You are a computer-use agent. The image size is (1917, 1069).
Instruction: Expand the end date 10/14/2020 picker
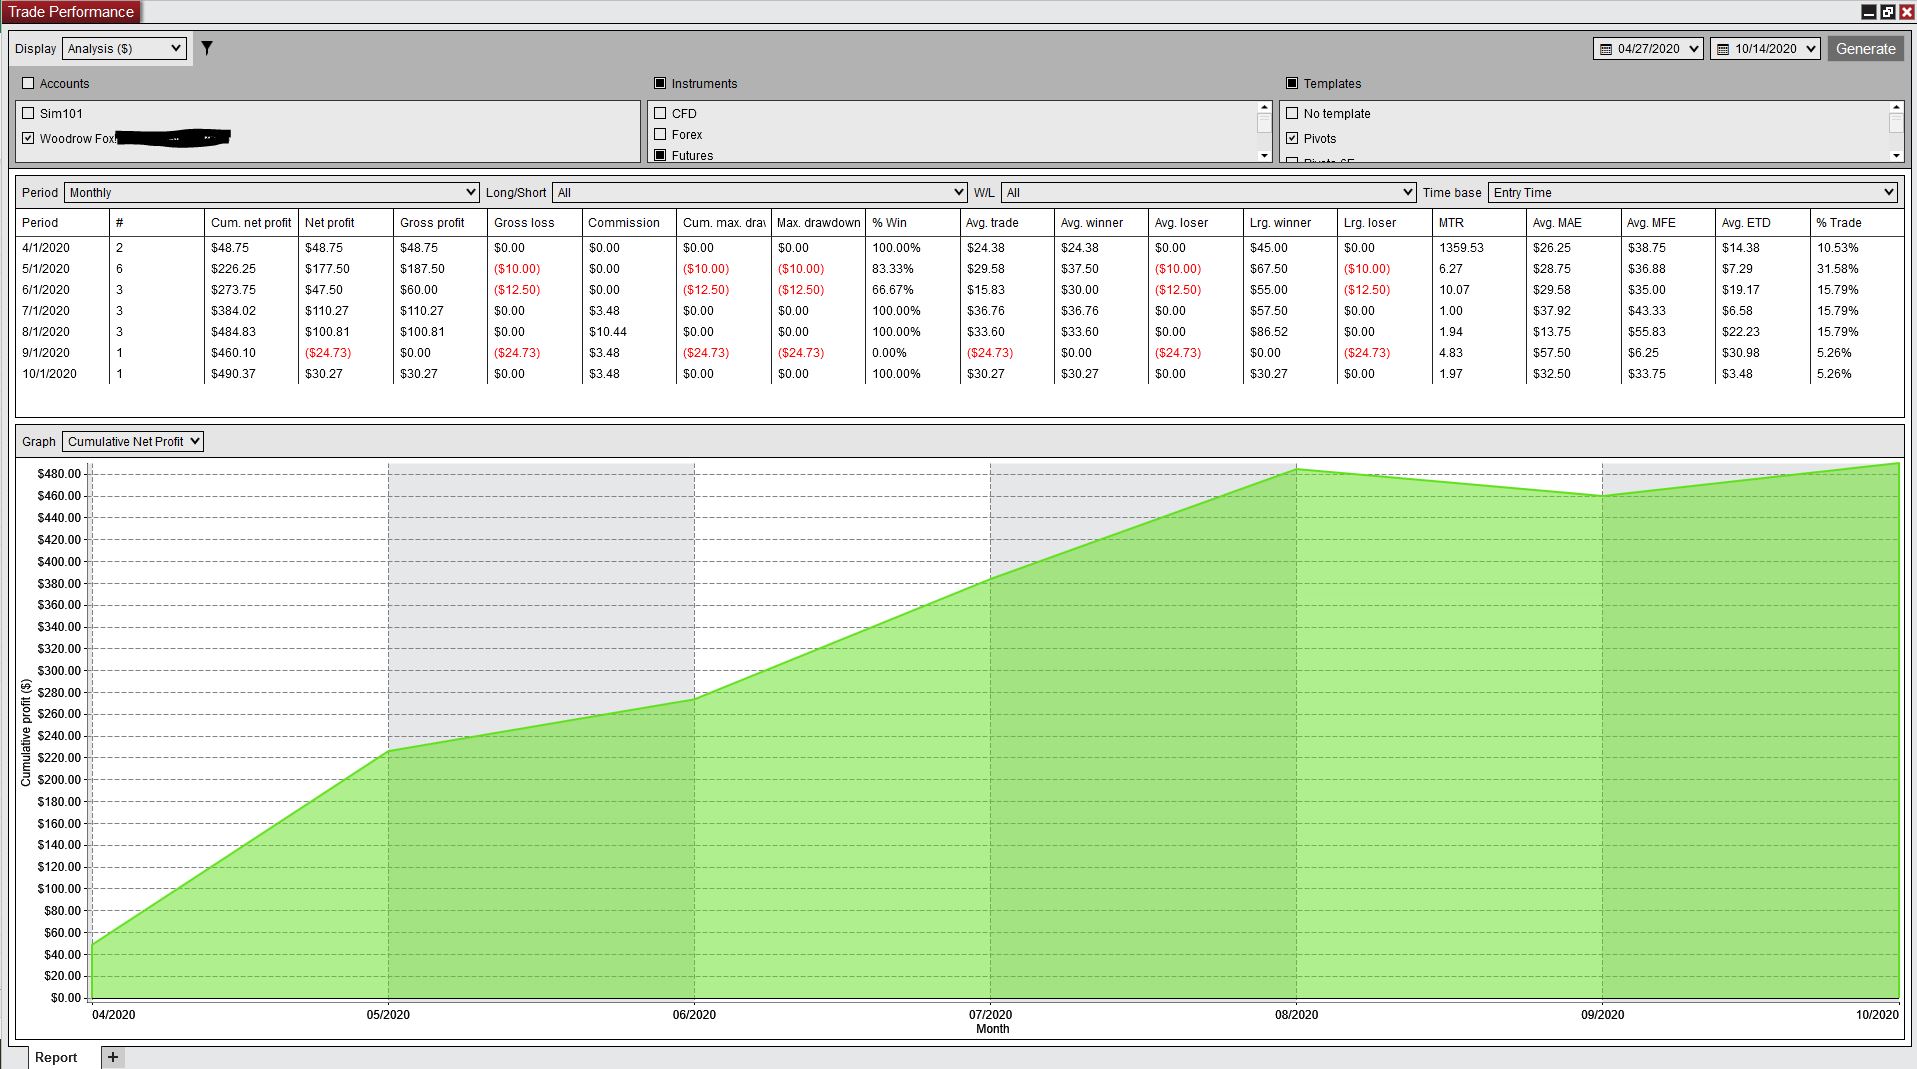click(1810, 49)
